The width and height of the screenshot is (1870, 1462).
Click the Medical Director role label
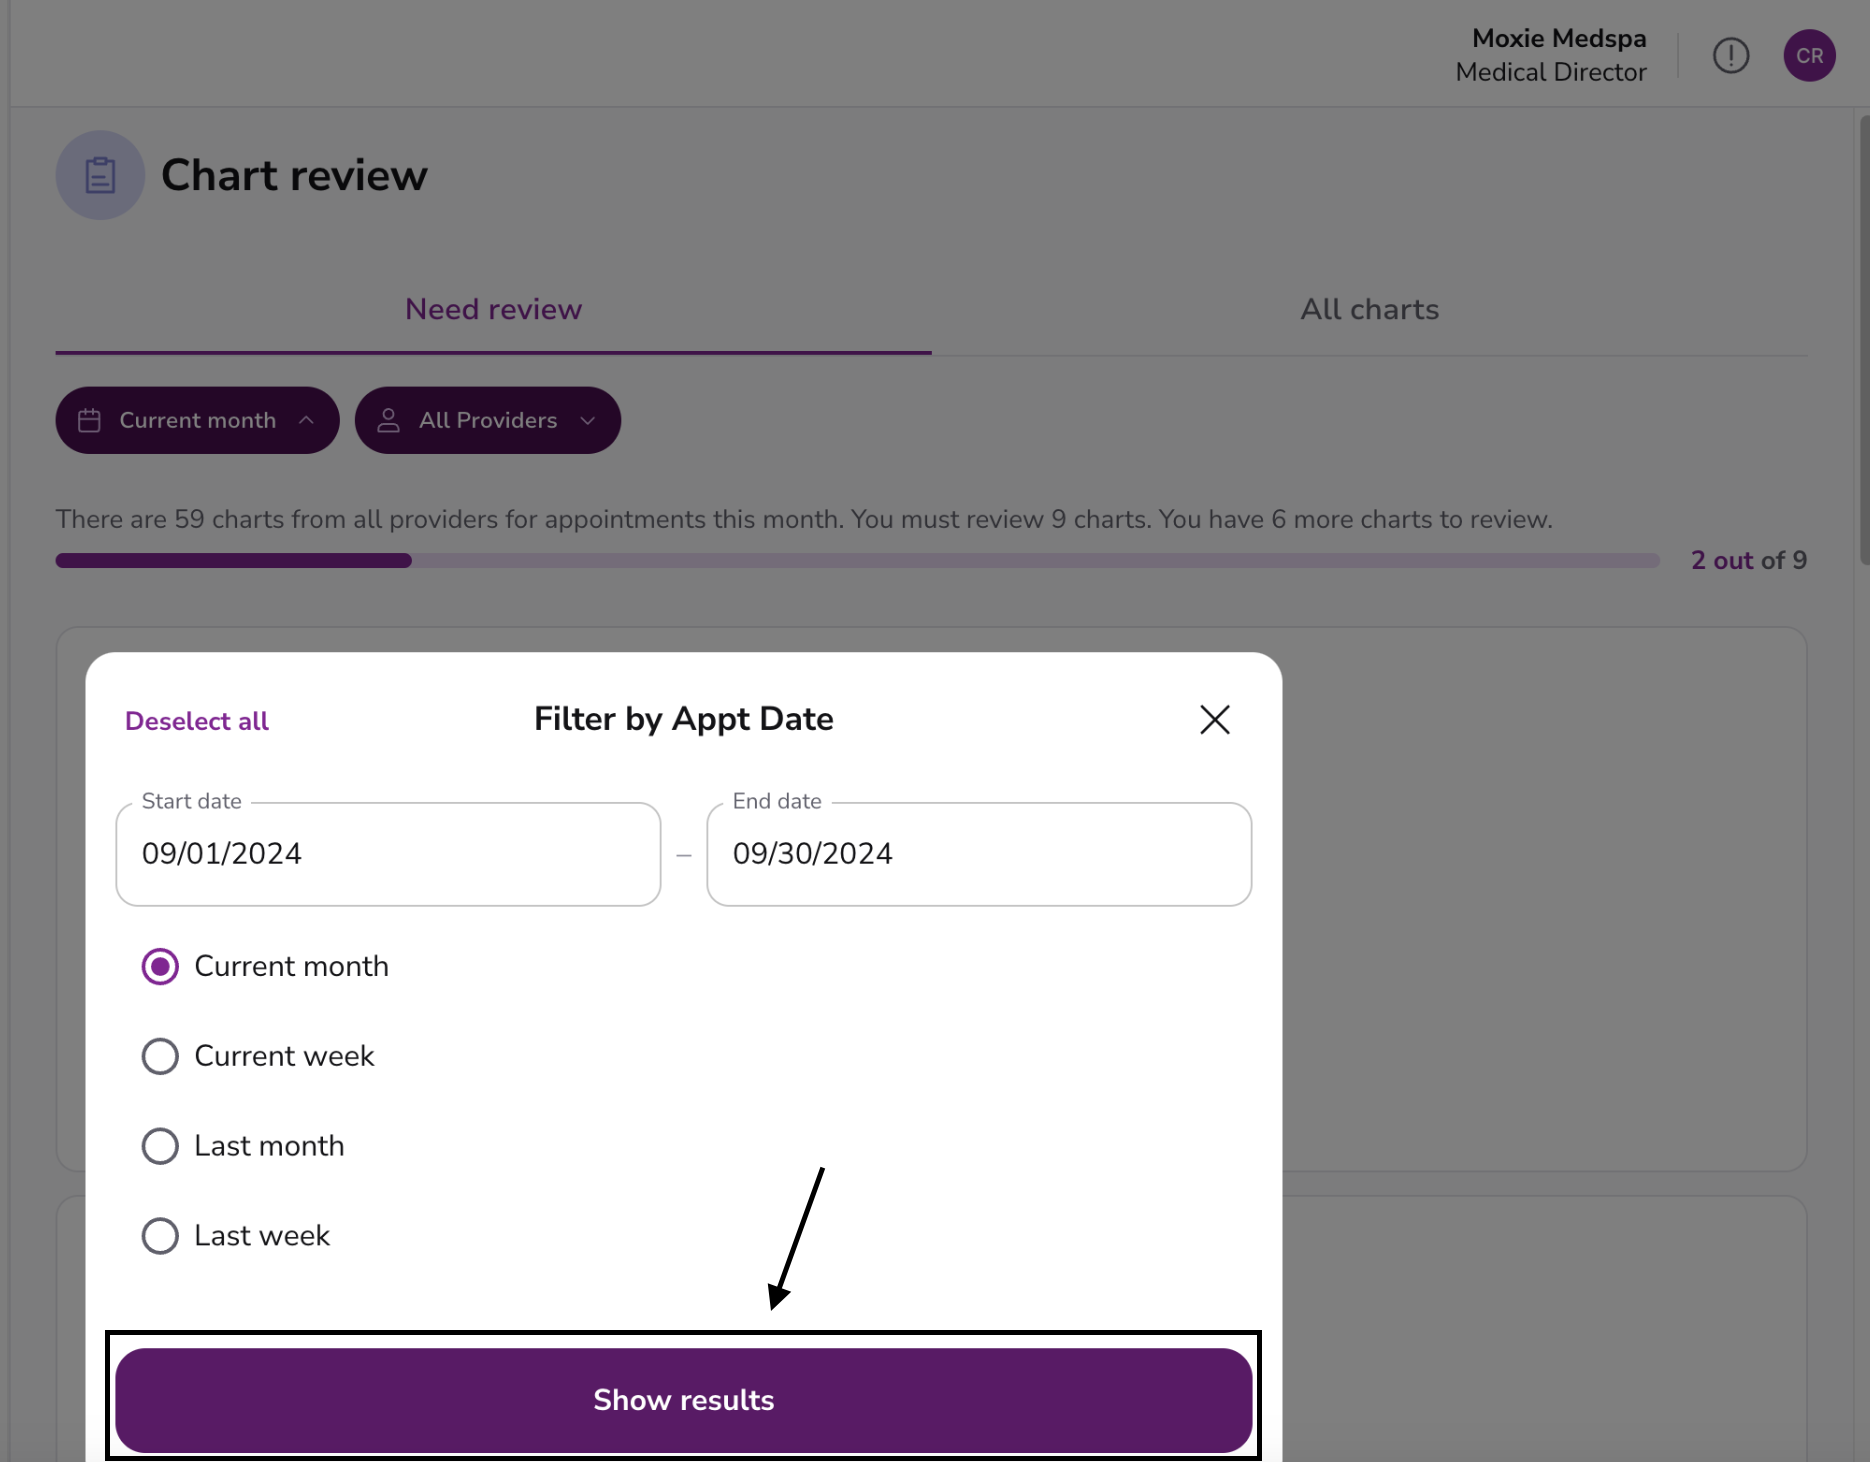pyautogui.click(x=1551, y=72)
